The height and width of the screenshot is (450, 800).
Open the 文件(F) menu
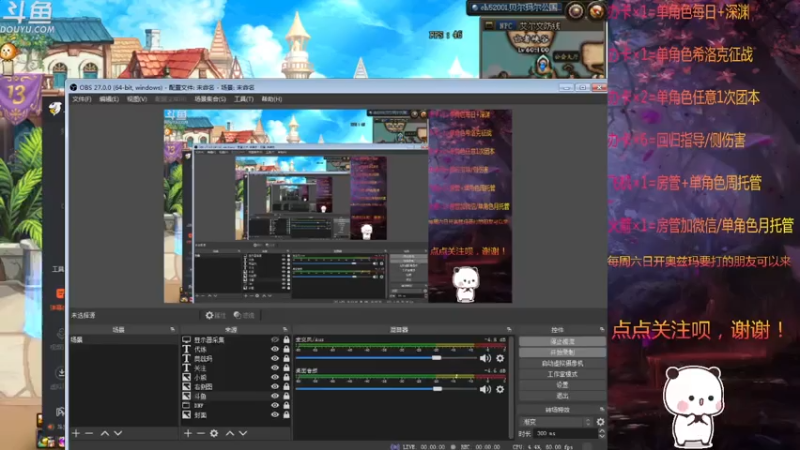point(82,99)
